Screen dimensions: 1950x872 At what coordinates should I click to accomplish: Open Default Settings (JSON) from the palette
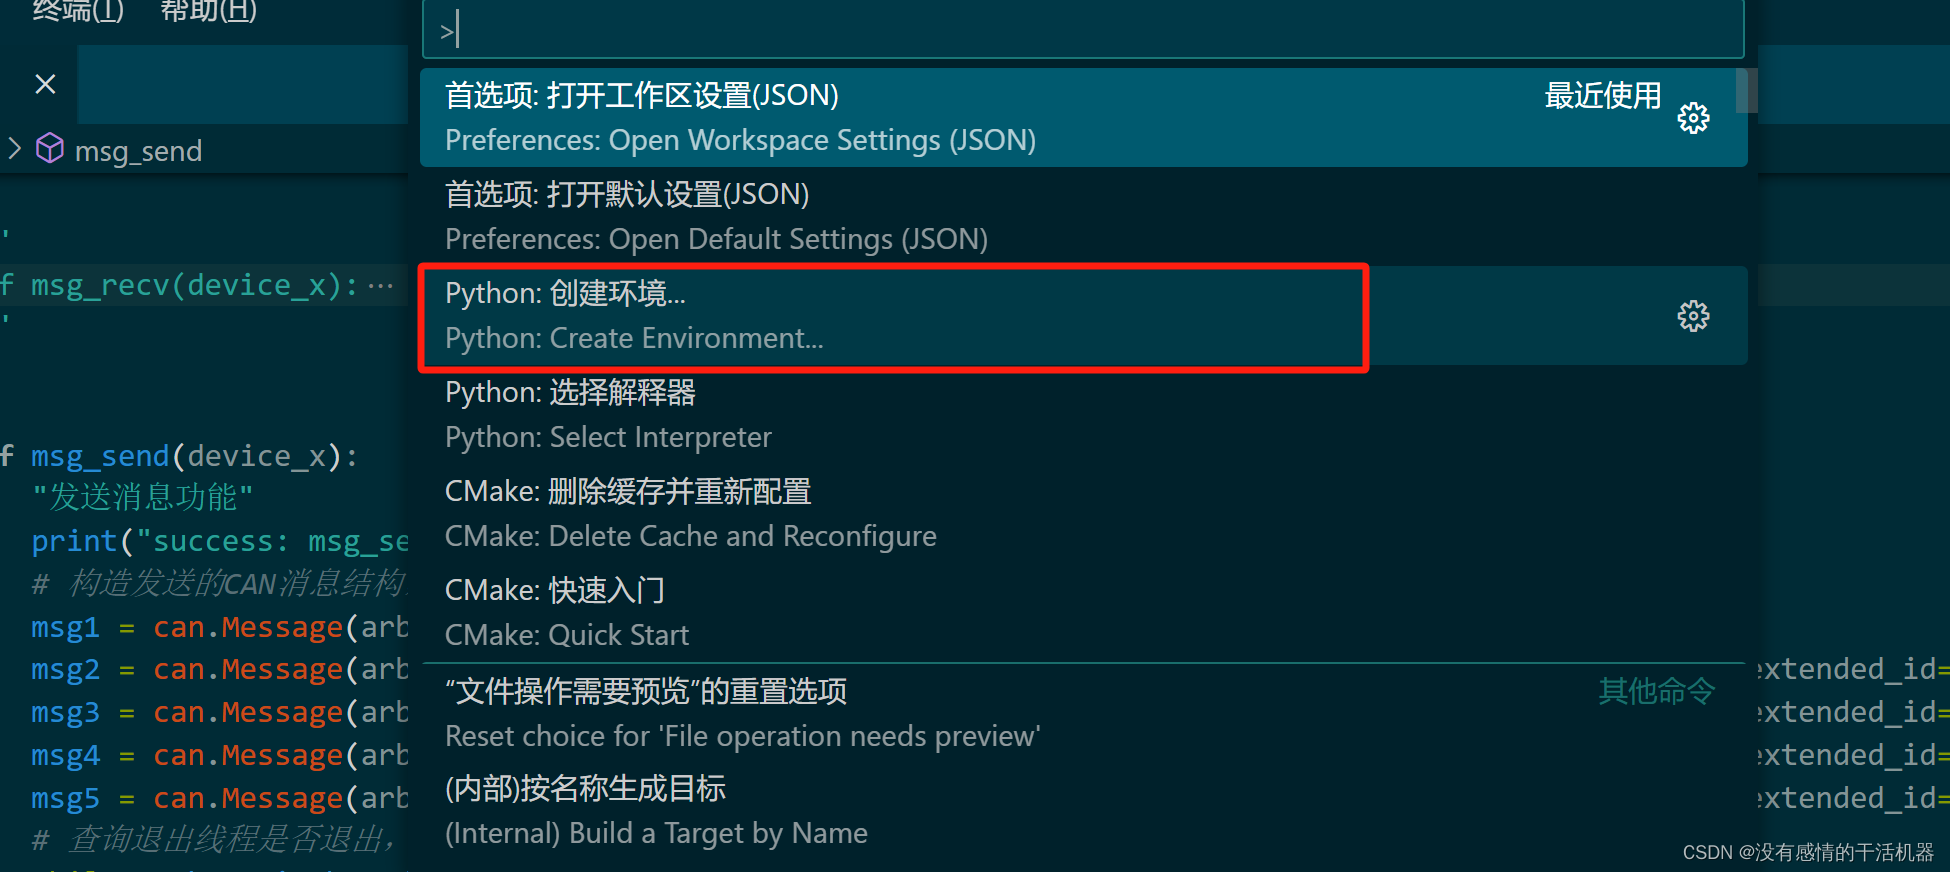coord(700,216)
